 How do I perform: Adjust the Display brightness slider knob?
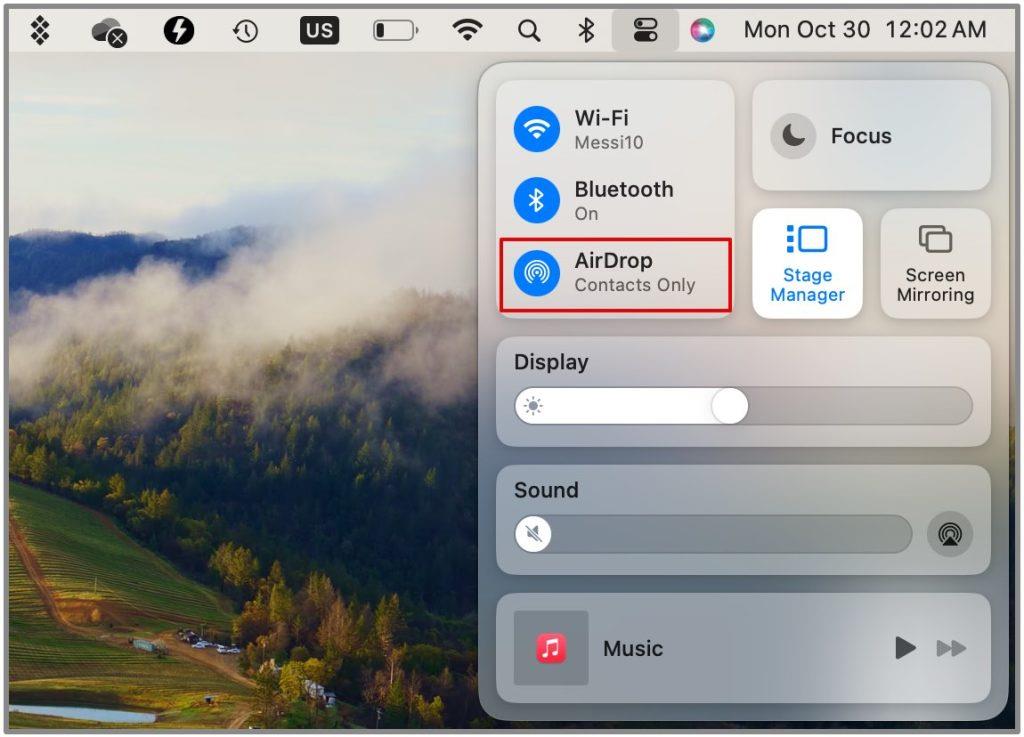click(x=729, y=406)
